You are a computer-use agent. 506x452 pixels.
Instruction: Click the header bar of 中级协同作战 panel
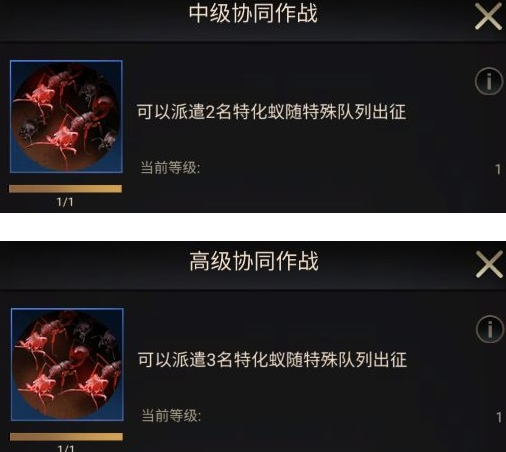(x=253, y=21)
